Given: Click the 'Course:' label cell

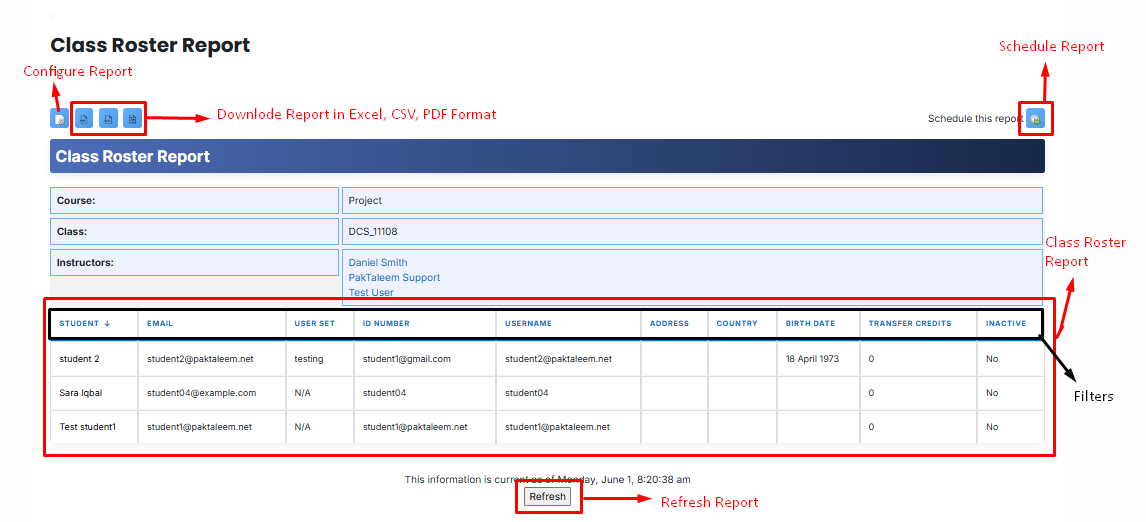Looking at the screenshot, I should pos(194,200).
